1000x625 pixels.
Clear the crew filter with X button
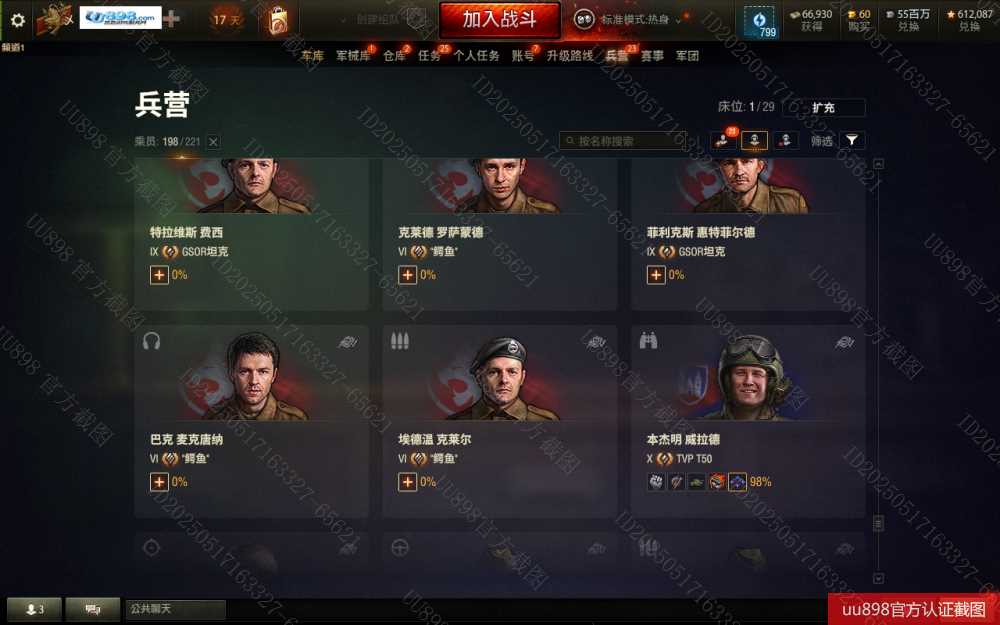(214, 142)
